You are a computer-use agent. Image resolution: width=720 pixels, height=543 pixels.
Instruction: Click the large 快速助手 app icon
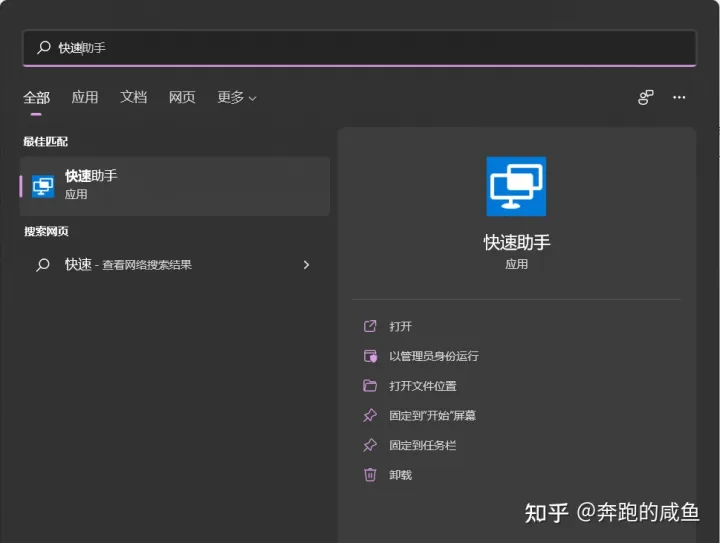coord(516,186)
